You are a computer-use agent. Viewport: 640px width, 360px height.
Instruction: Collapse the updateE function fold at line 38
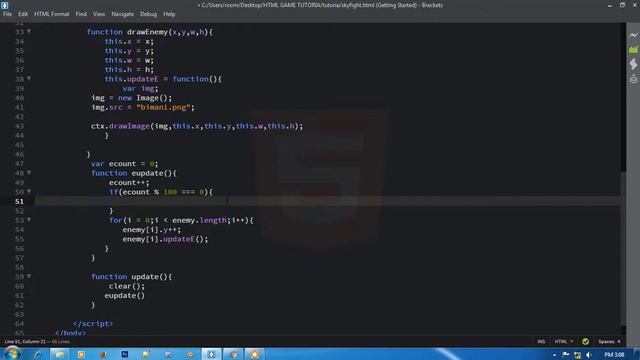coord(29,78)
